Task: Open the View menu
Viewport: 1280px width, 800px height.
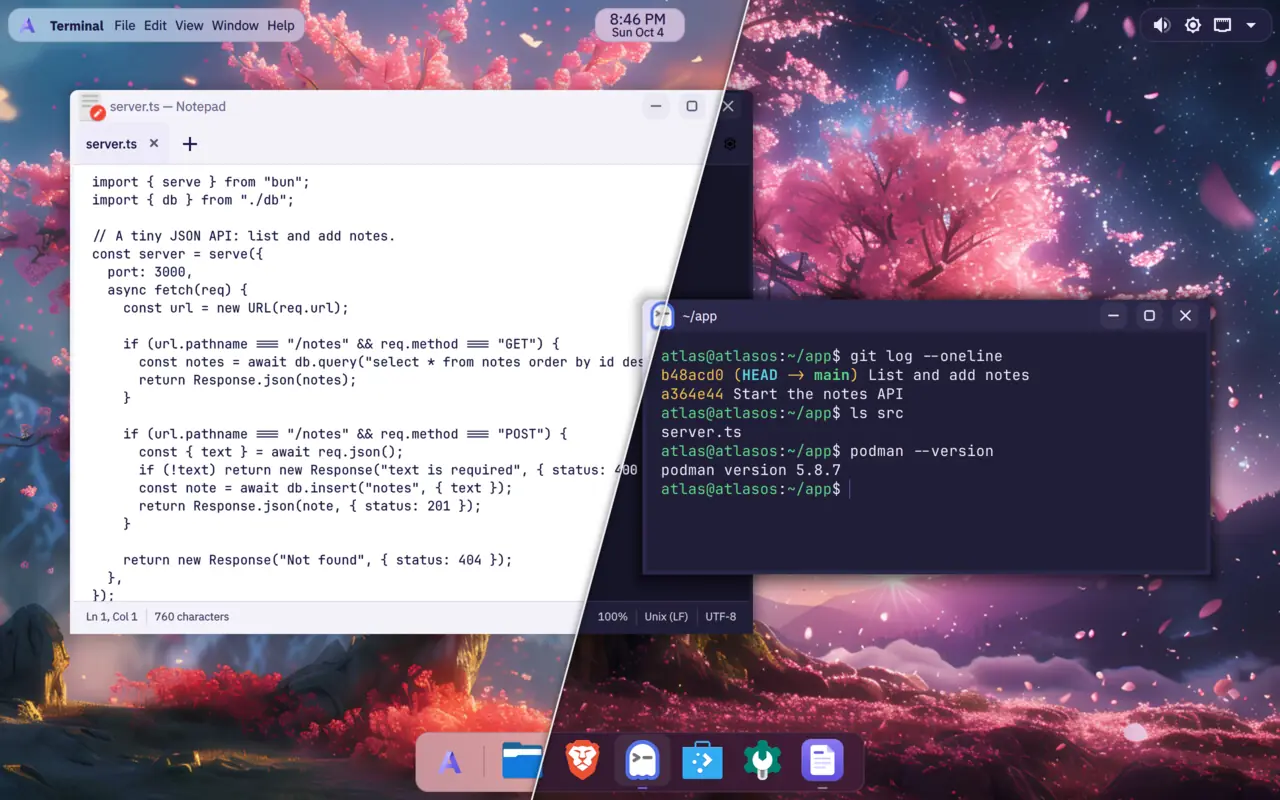Action: (x=189, y=26)
